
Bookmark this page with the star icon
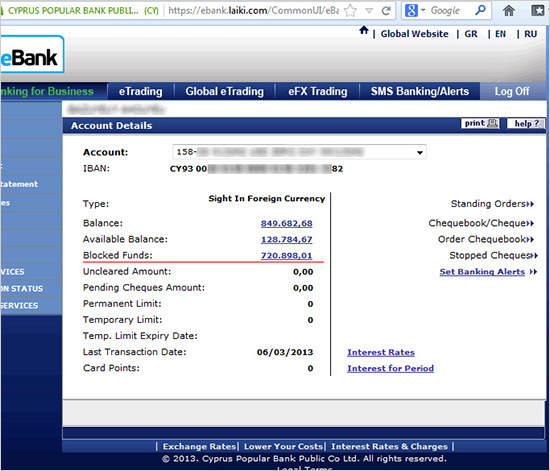350,11
